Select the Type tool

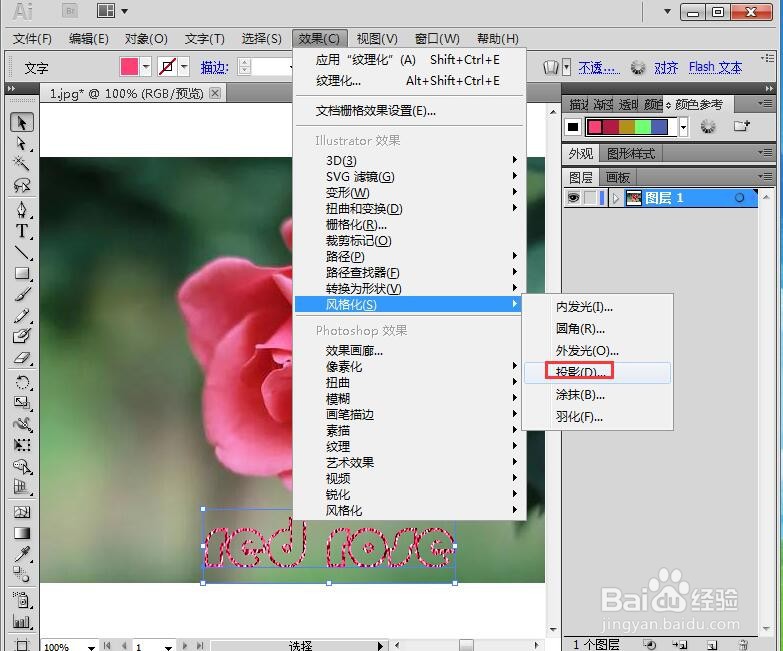(x=21, y=231)
